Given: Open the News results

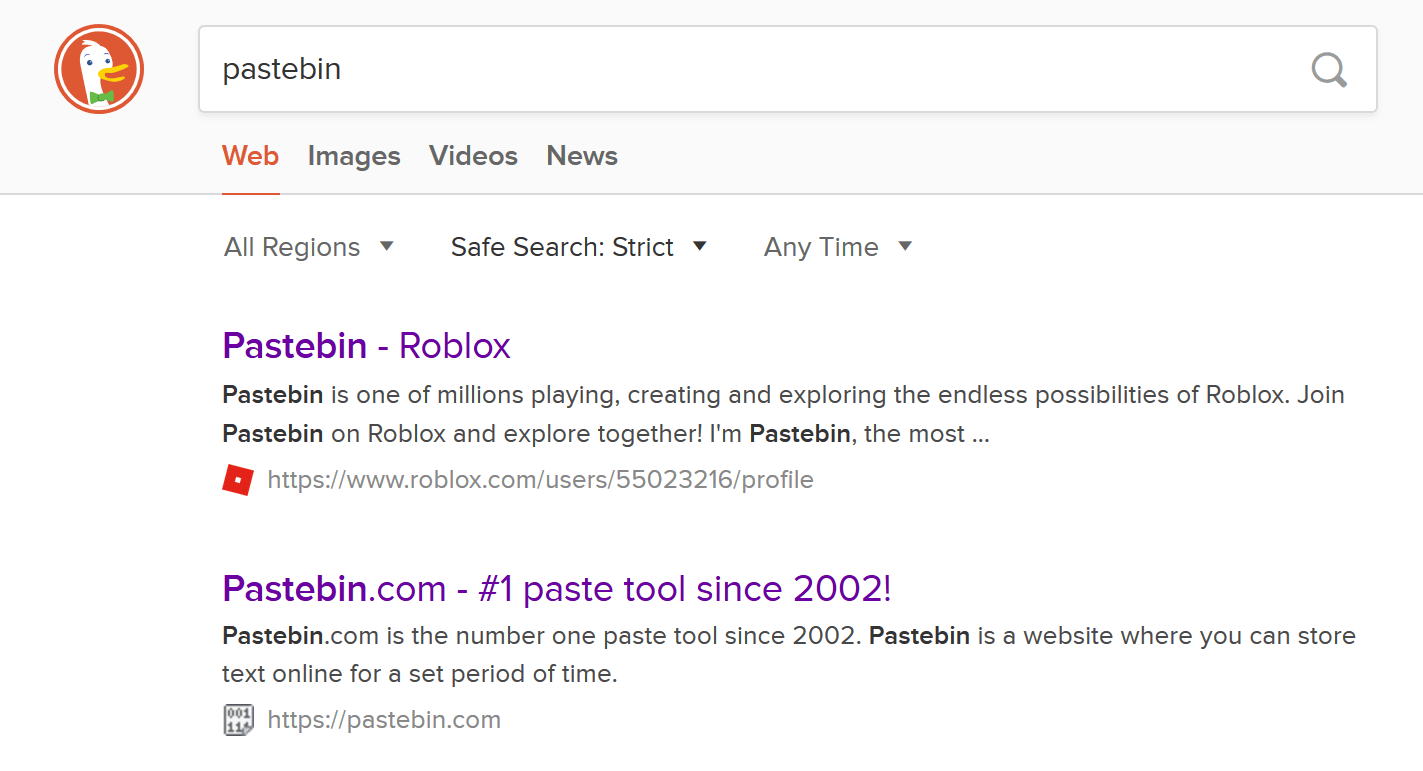Looking at the screenshot, I should pos(581,156).
